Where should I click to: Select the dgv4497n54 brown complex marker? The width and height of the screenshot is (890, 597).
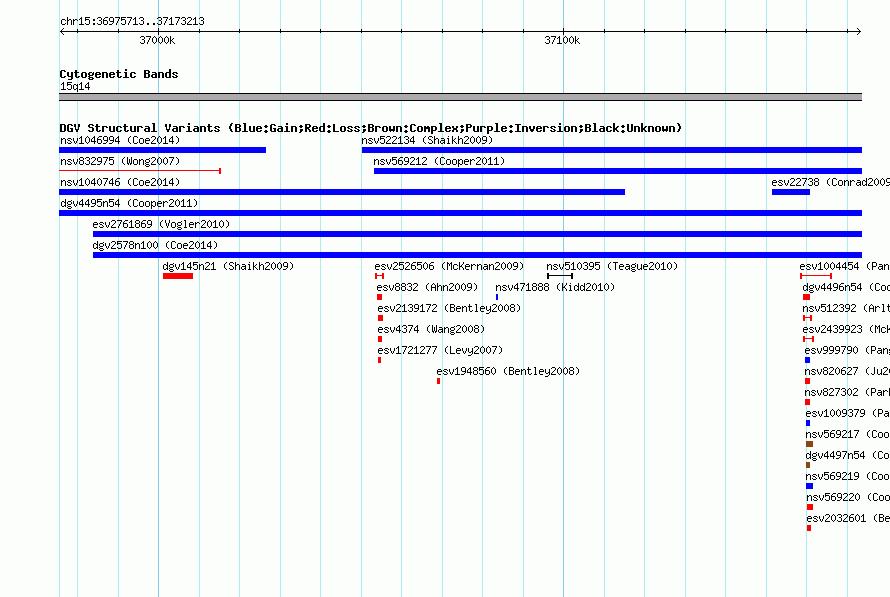tap(808, 465)
